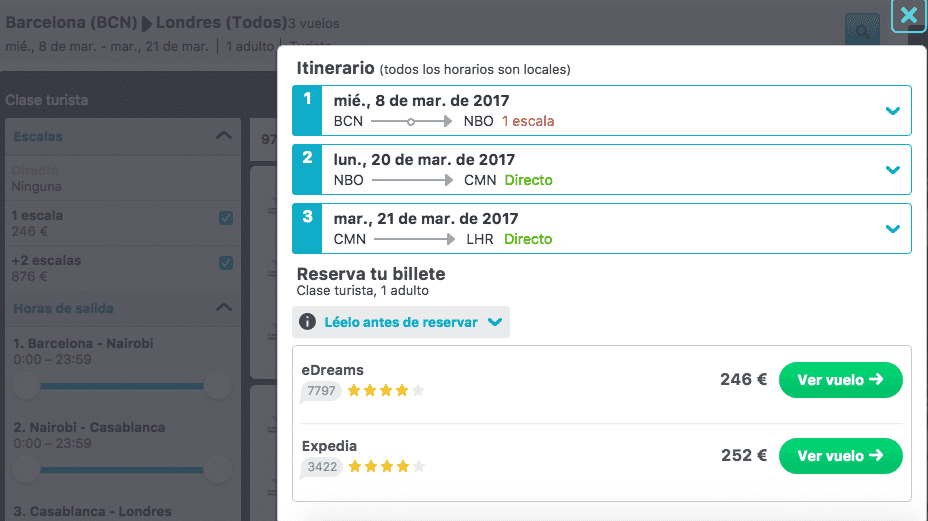Click 'mar., 21 de mar. de 2017' date heading
Image resolution: width=928 pixels, height=521 pixels.
click(426, 218)
